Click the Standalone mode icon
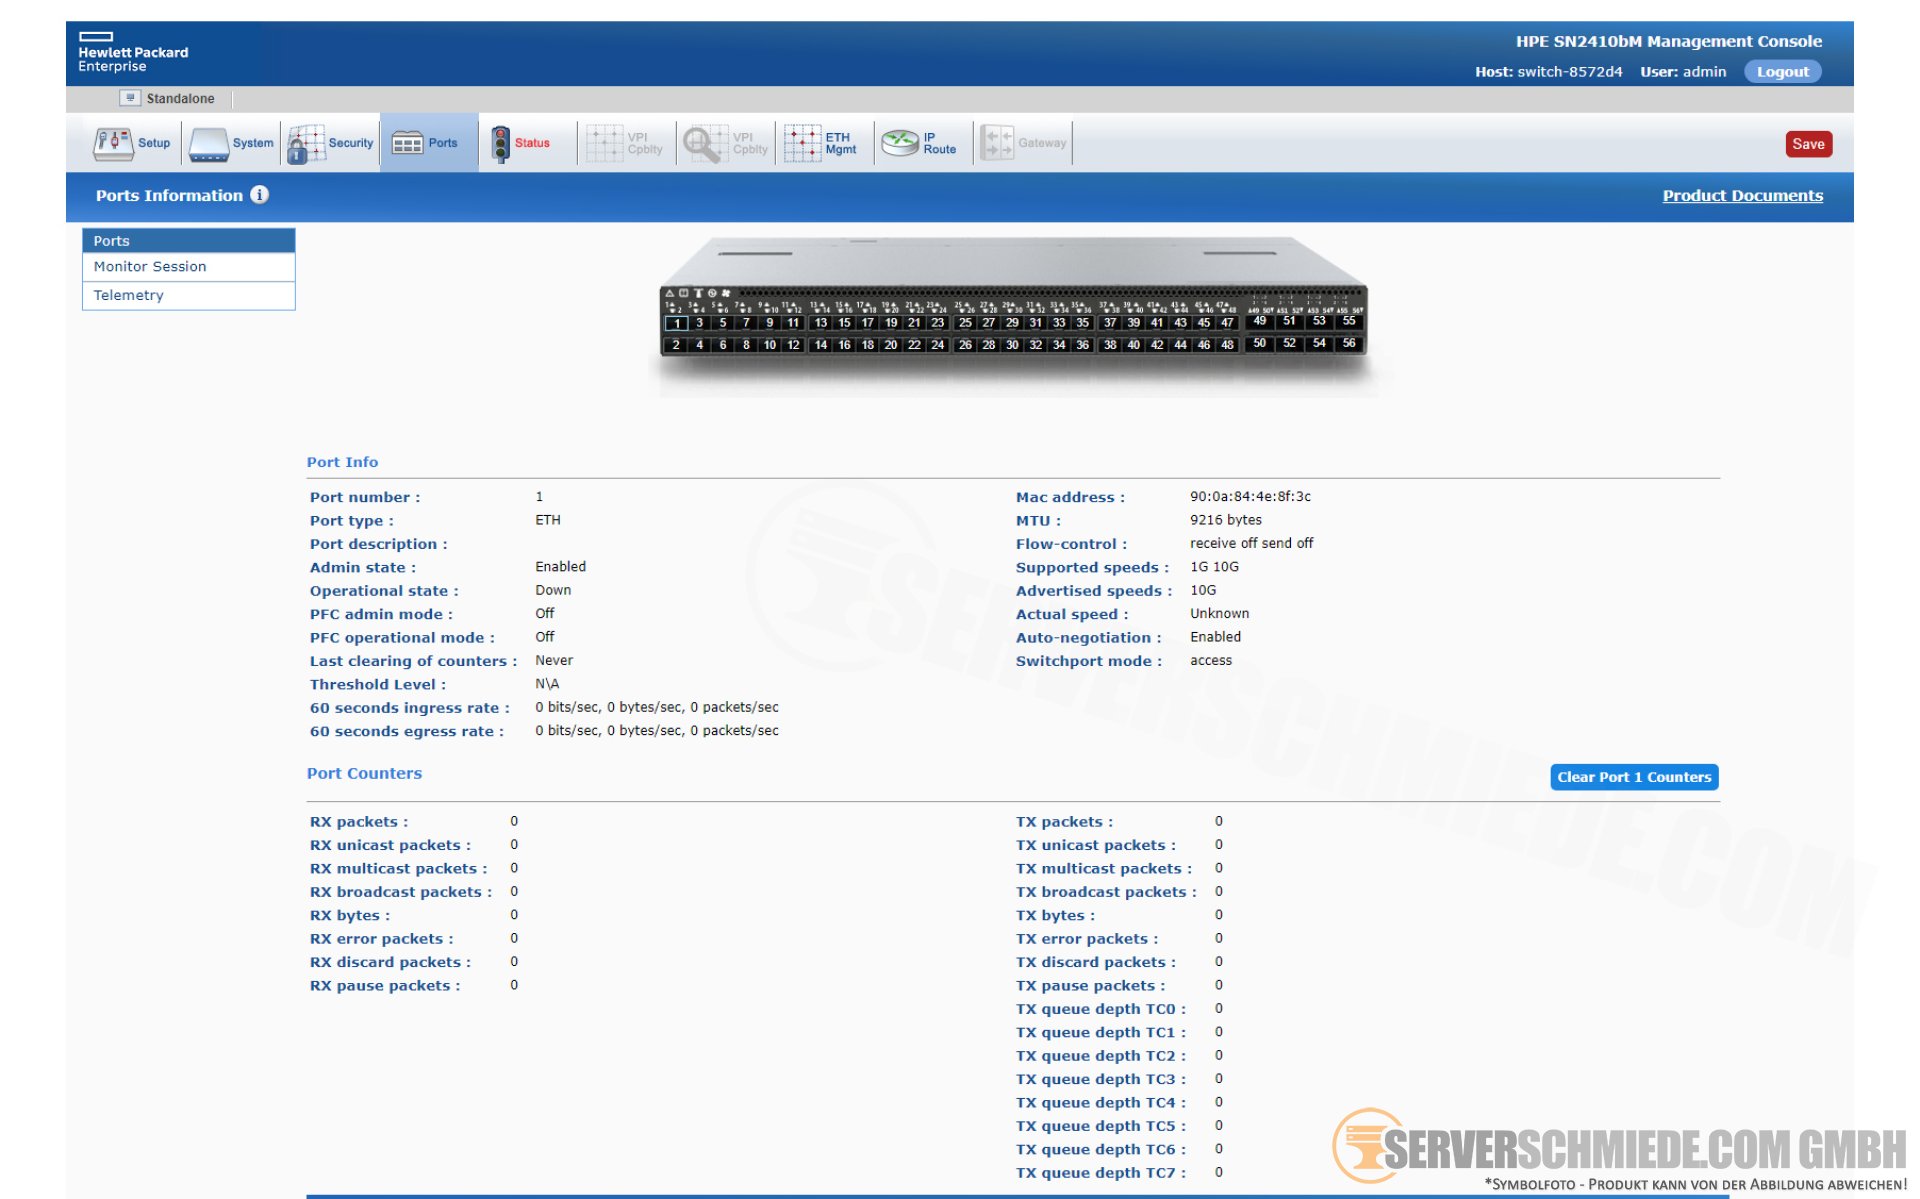Viewport: 1920px width, 1199px height. pos(130,98)
